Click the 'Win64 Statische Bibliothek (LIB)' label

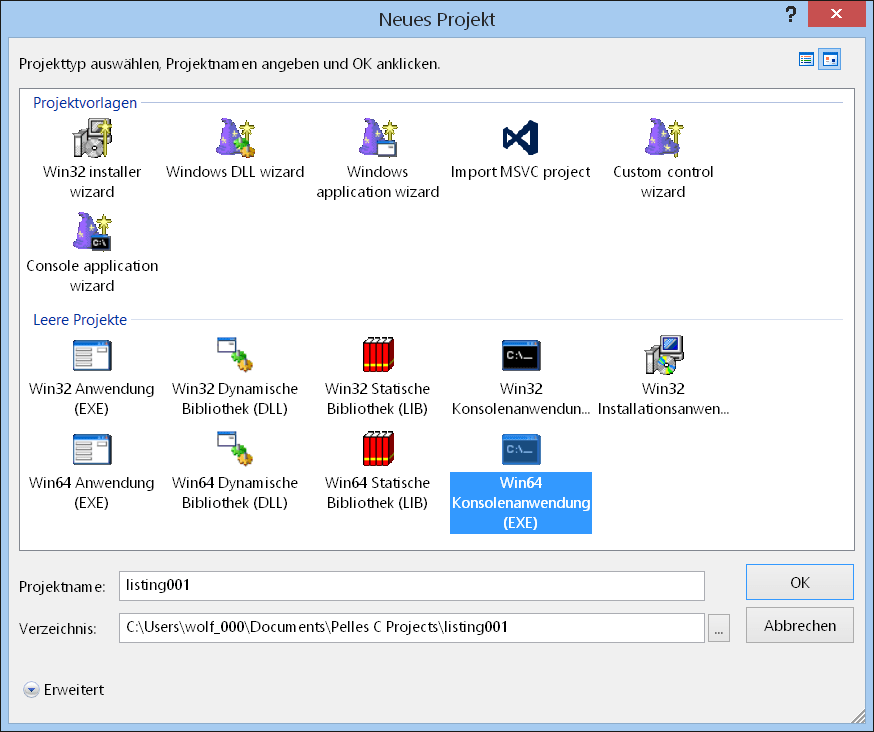377,493
